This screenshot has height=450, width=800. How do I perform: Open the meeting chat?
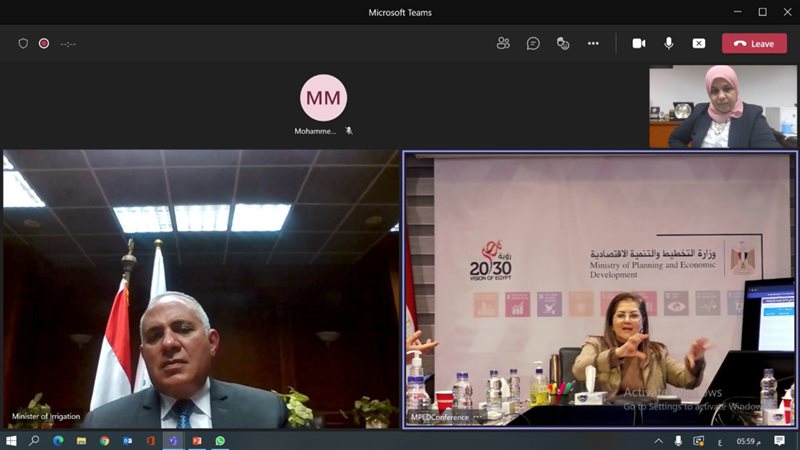click(533, 43)
